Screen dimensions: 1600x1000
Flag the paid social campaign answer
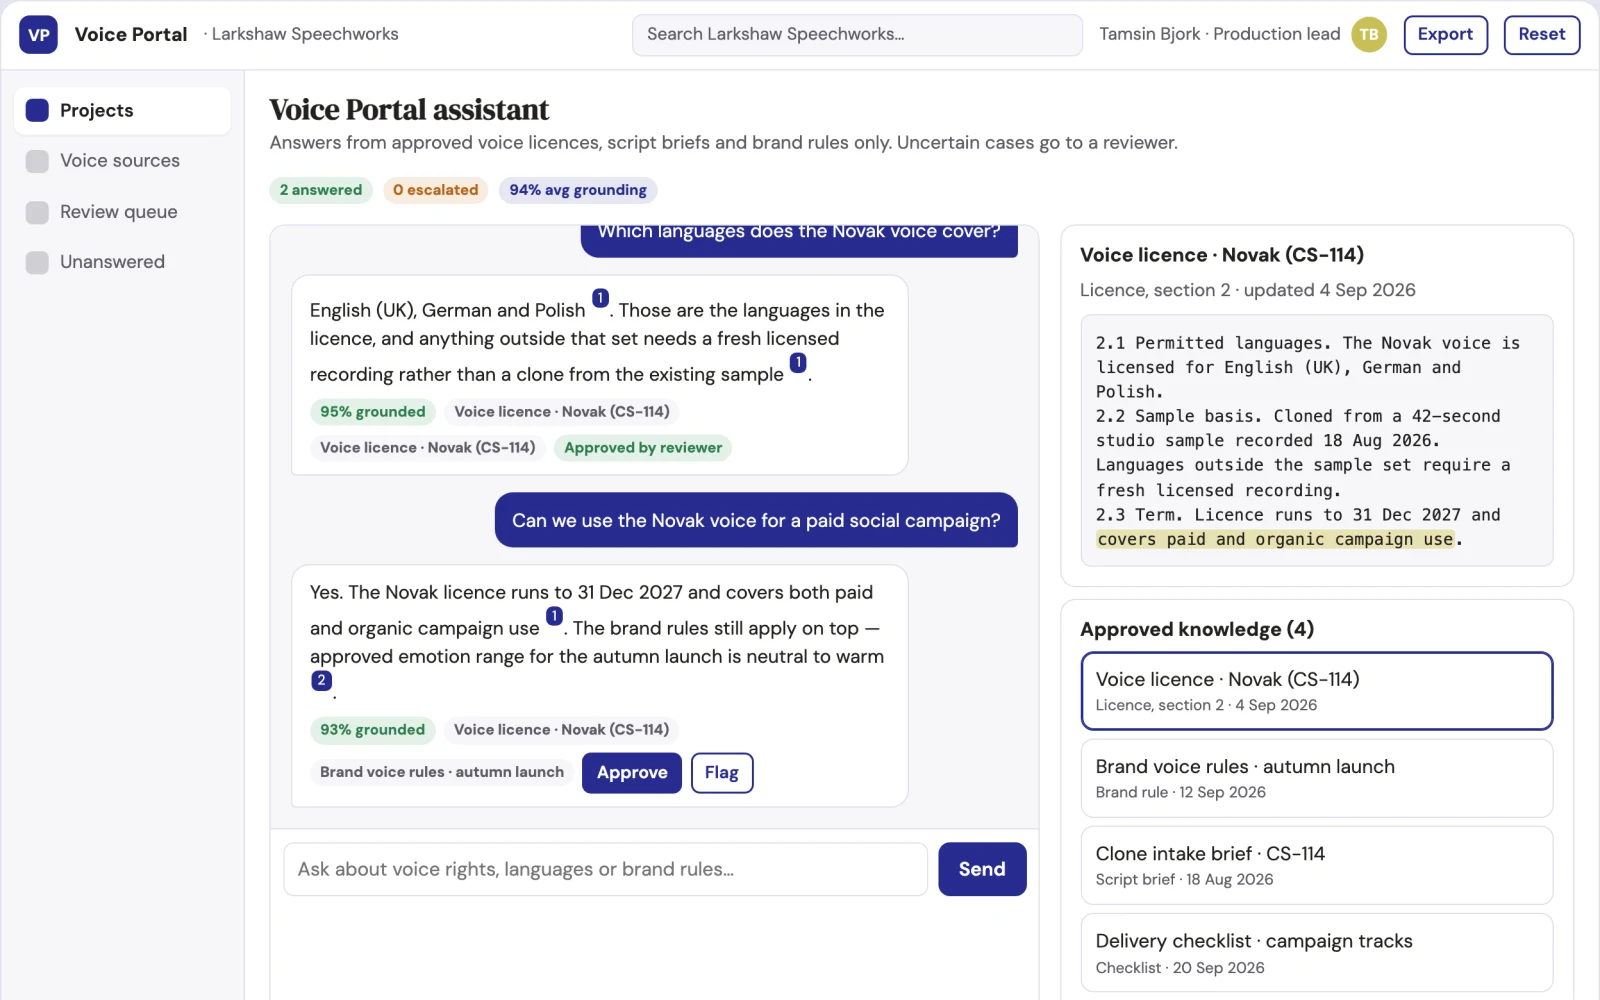(722, 773)
